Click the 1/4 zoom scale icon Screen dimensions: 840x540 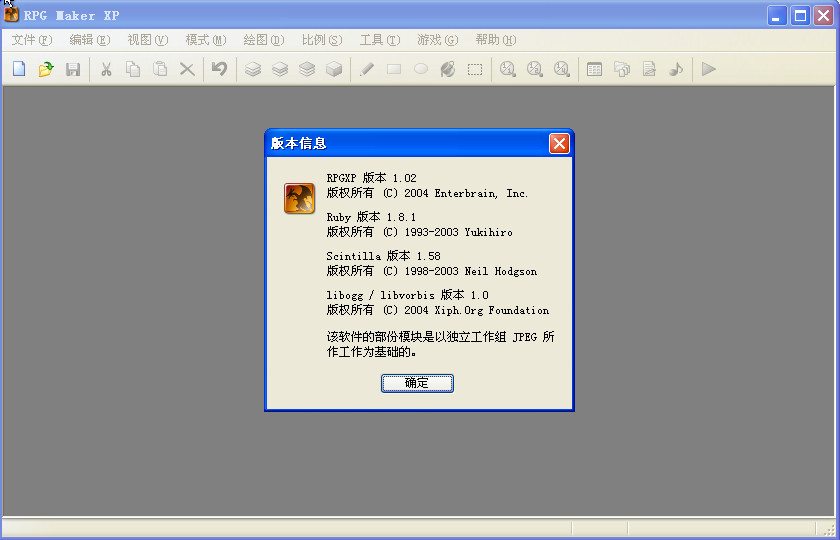561,69
